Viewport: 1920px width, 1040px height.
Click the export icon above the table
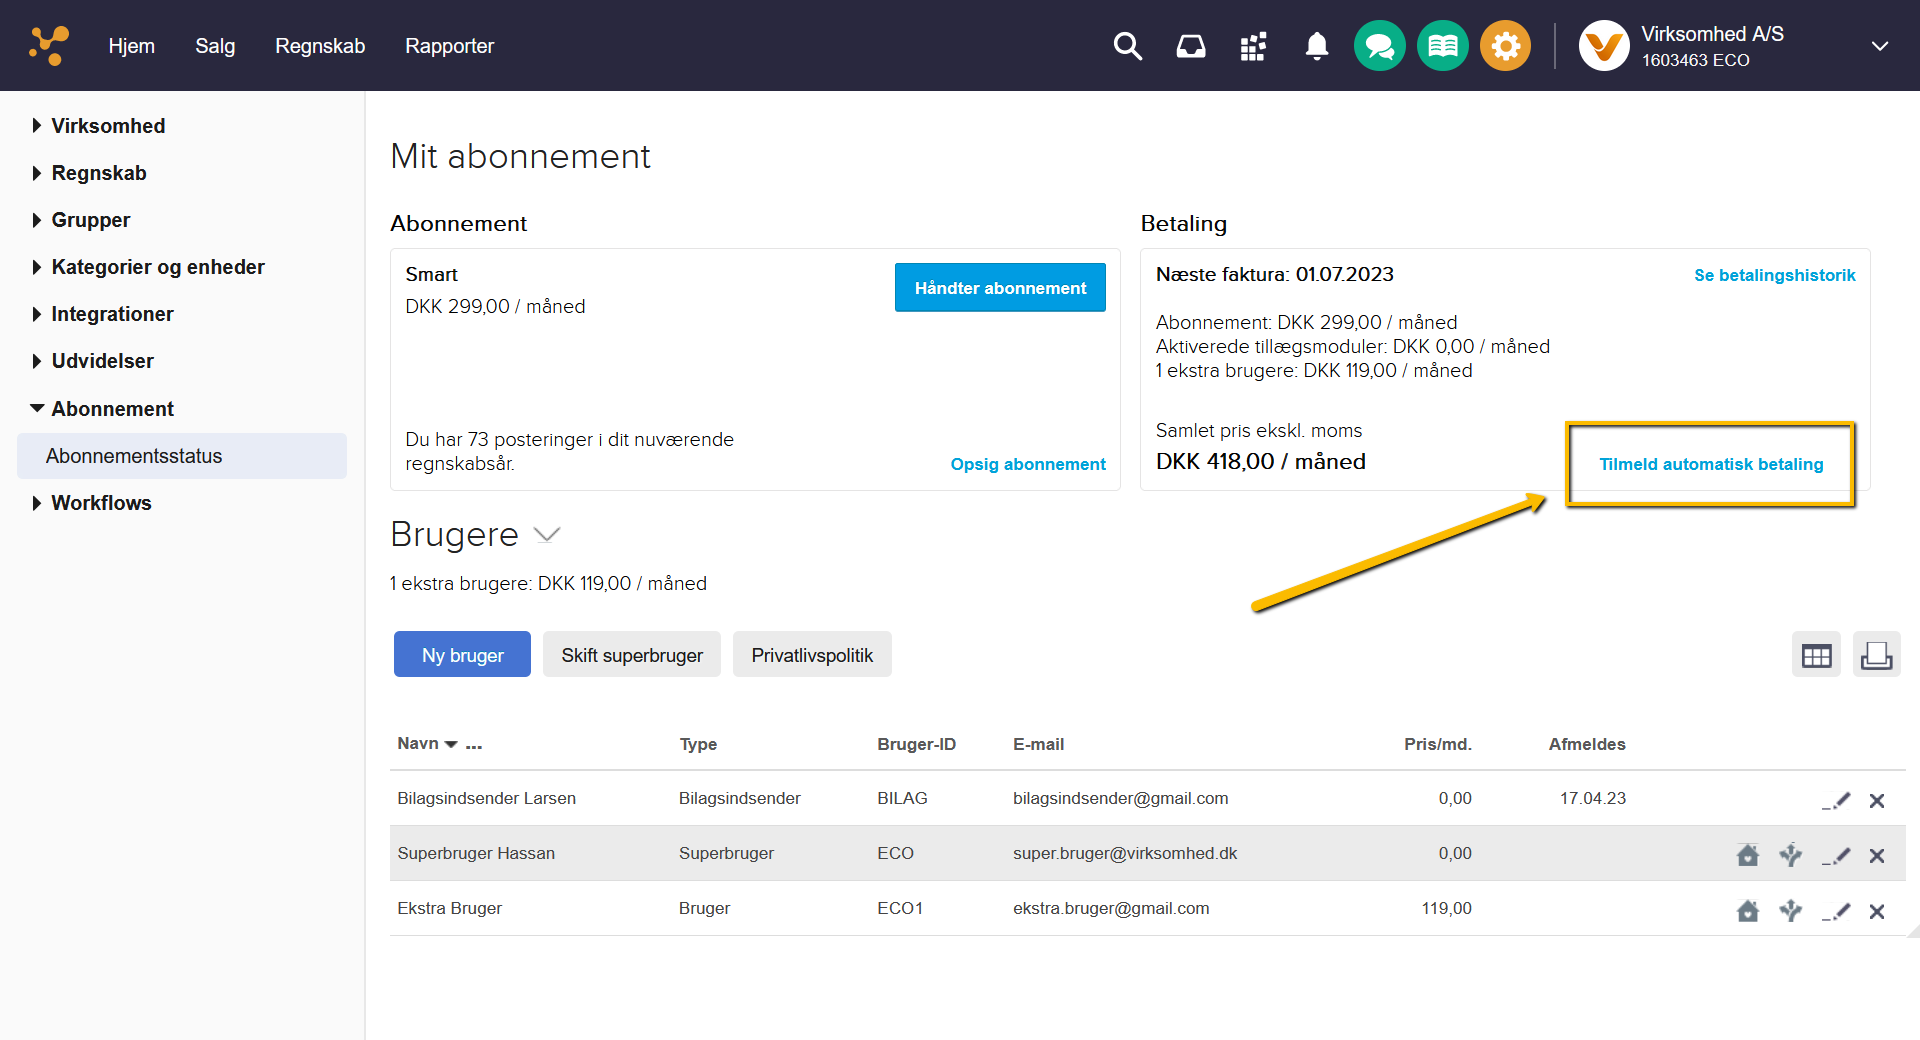[x=1876, y=656]
